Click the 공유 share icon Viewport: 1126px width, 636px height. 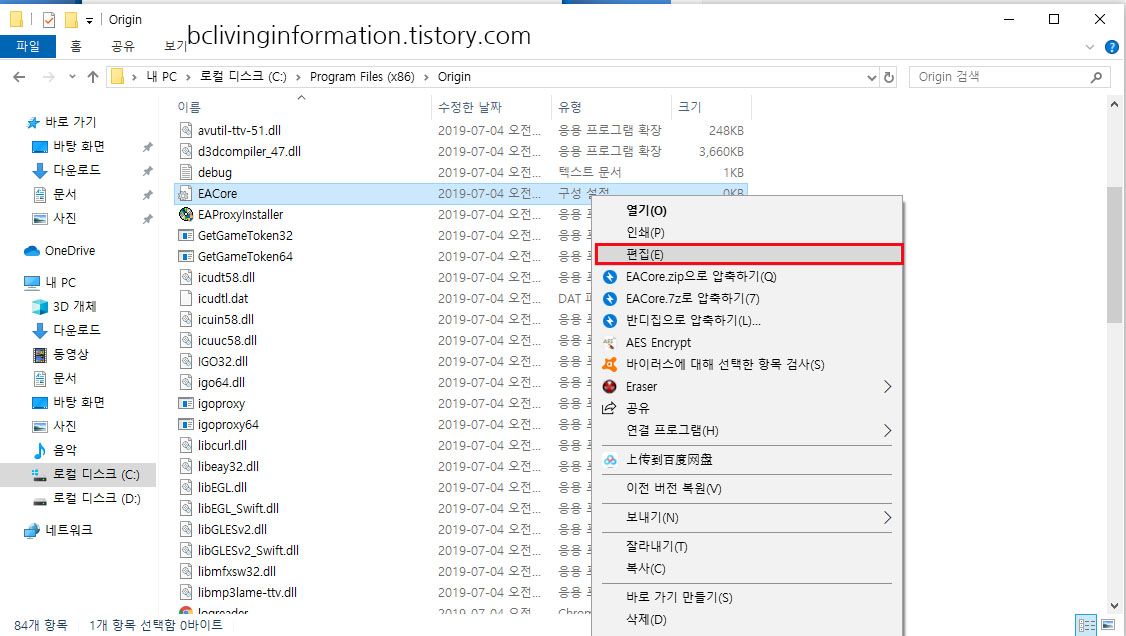pos(610,408)
